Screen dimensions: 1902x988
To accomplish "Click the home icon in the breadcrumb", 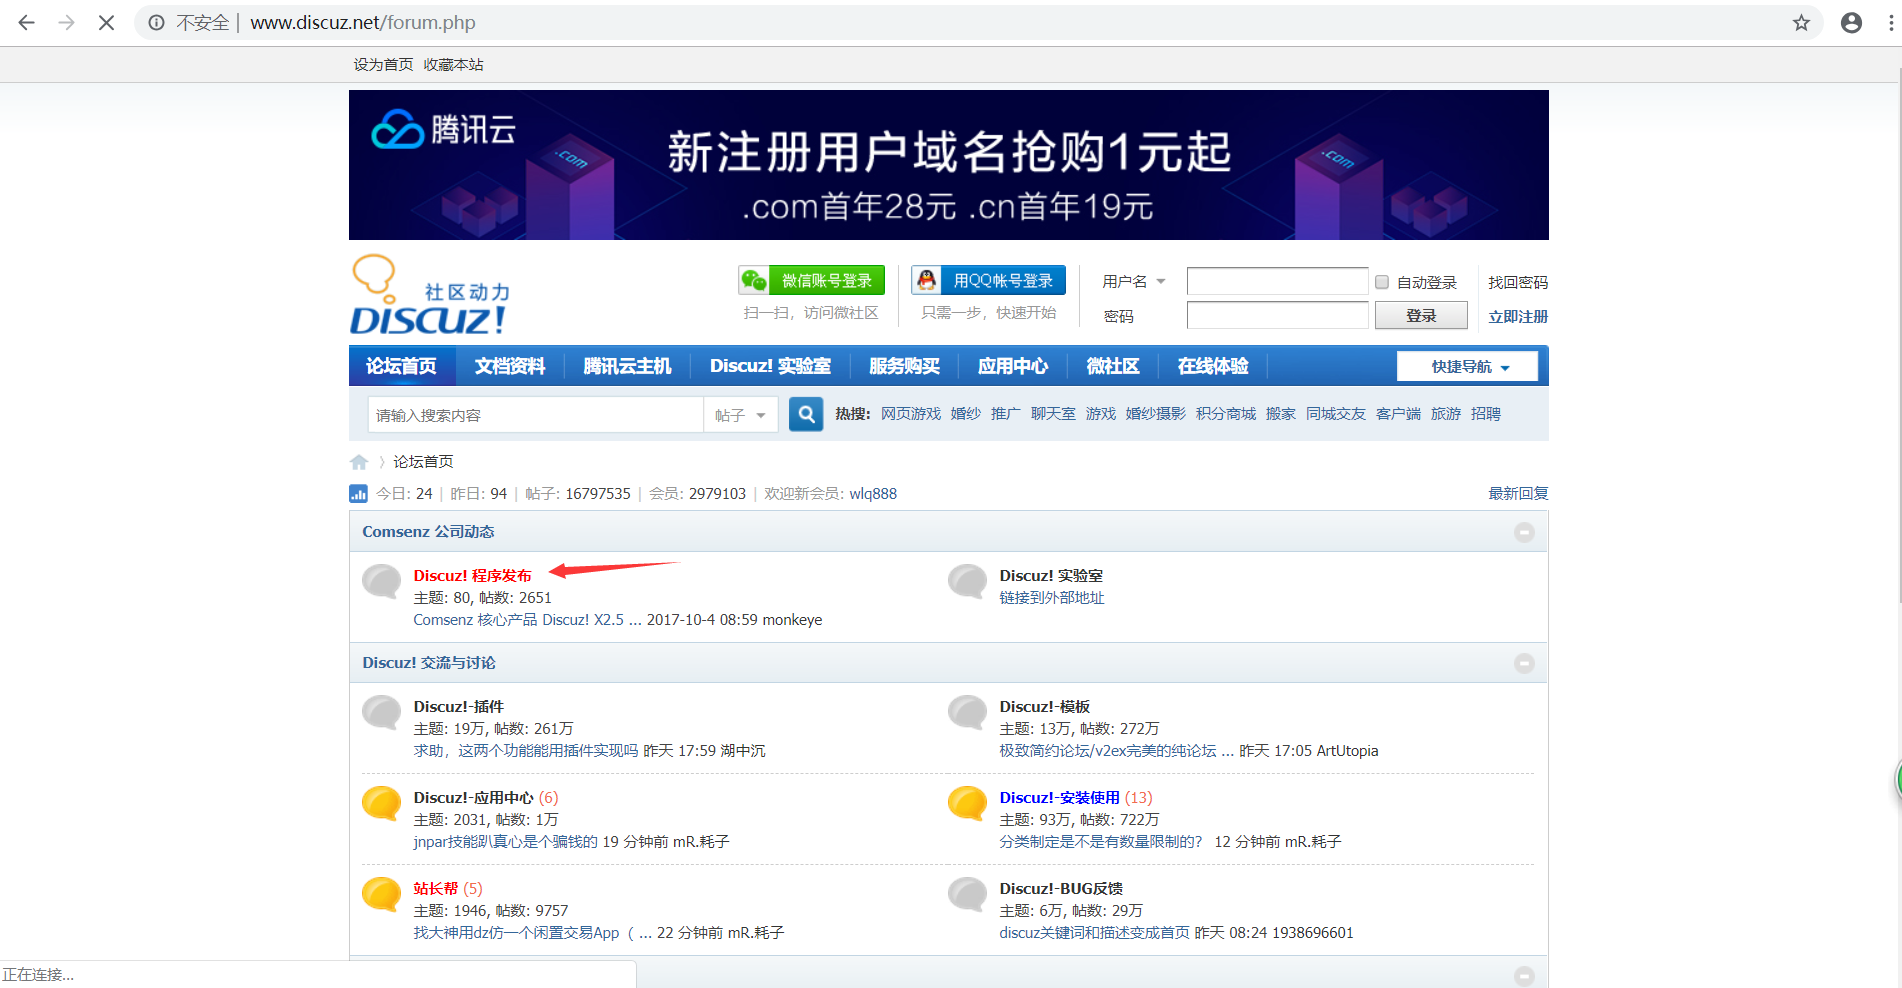I will (x=359, y=462).
